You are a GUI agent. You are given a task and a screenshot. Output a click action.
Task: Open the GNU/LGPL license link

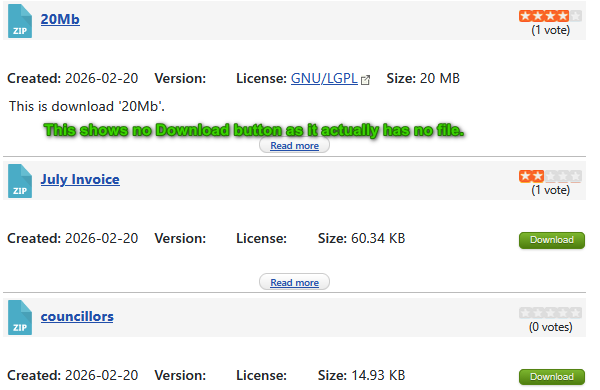tap(324, 78)
